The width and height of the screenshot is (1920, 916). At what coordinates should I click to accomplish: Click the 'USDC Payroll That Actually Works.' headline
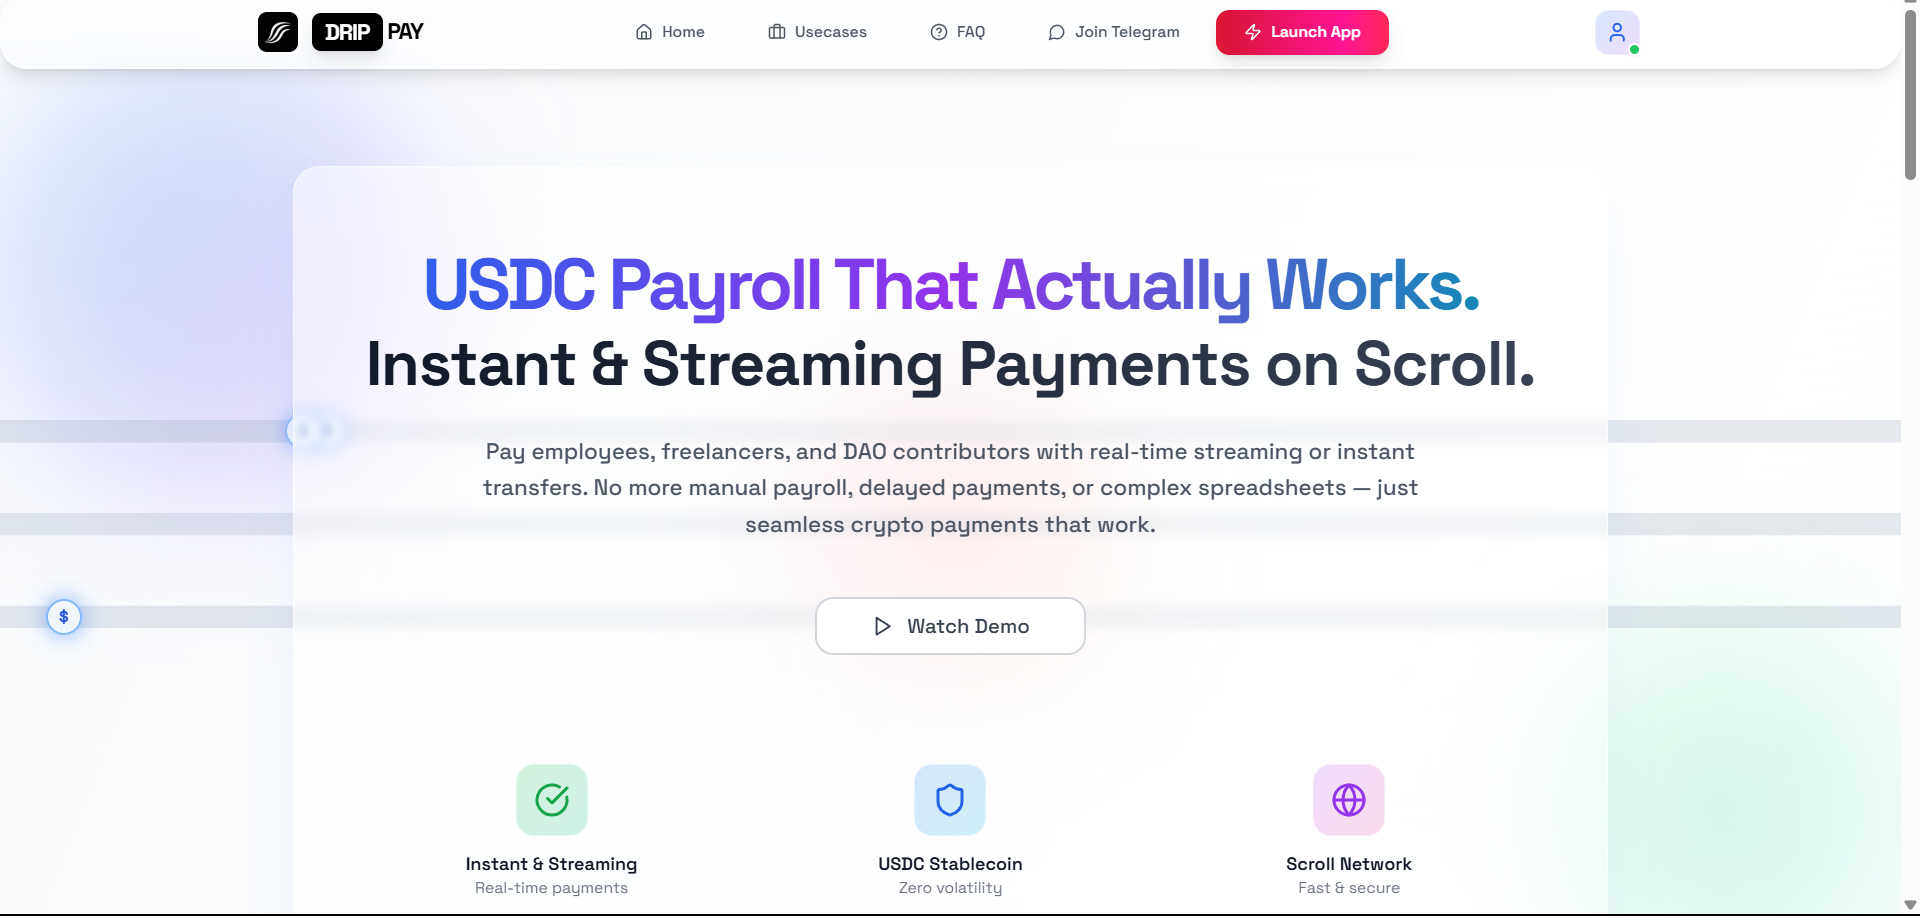tap(951, 285)
